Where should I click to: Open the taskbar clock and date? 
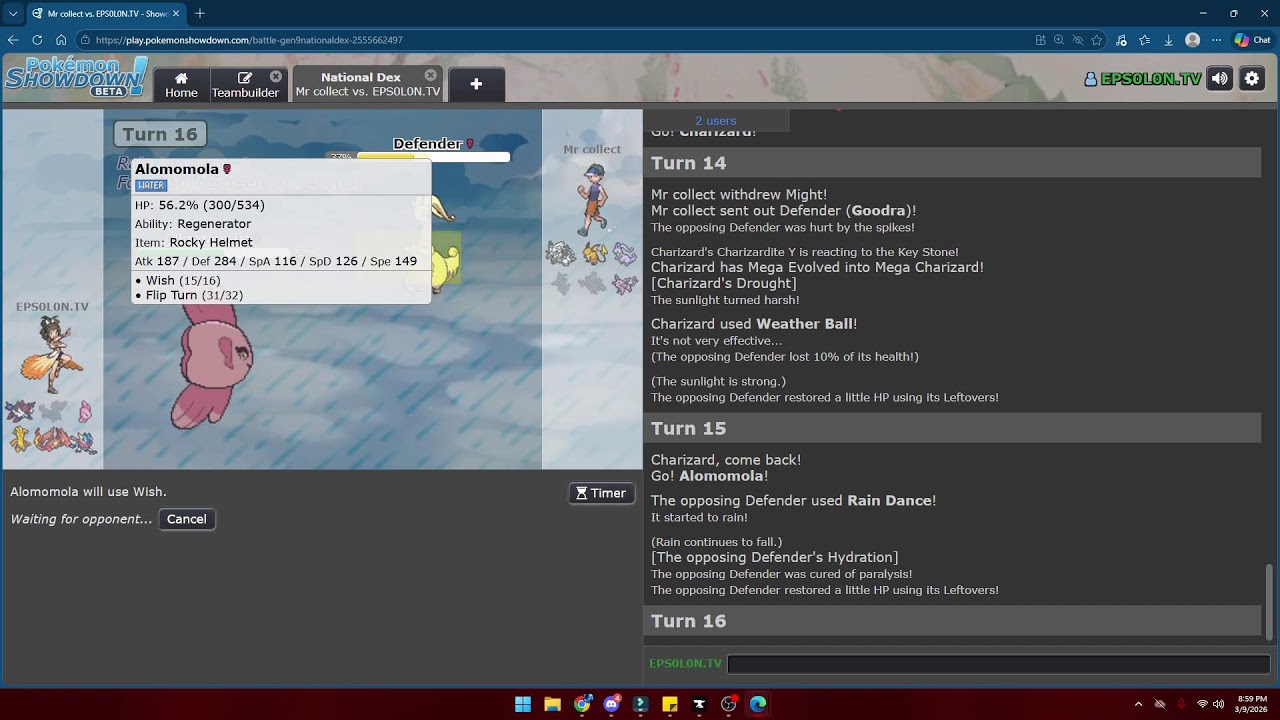(x=1252, y=704)
